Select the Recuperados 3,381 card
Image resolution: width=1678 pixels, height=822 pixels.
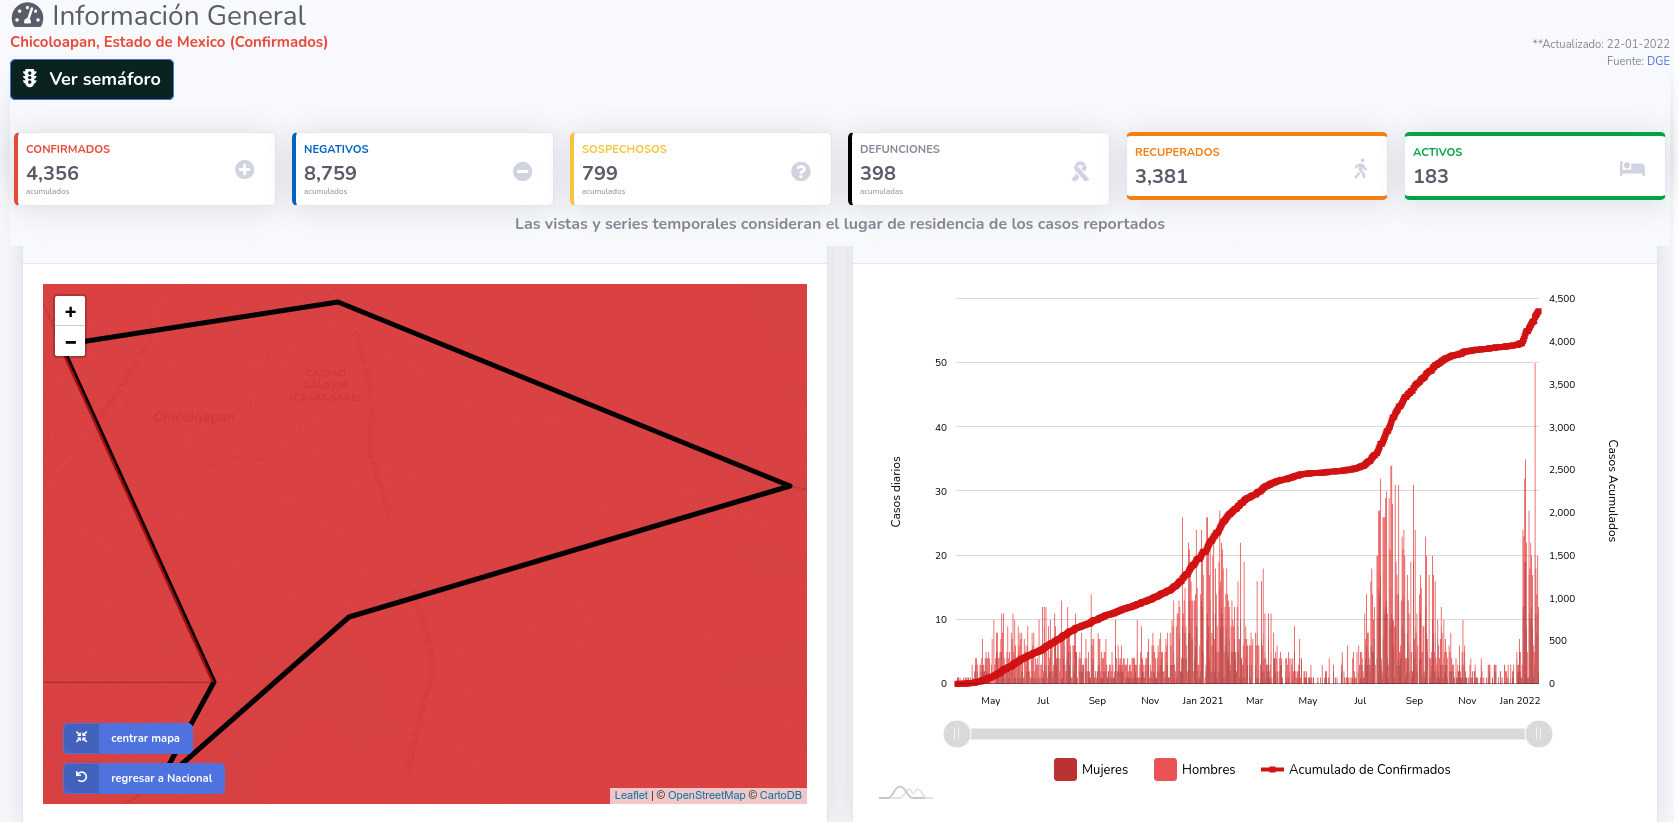[1257, 166]
